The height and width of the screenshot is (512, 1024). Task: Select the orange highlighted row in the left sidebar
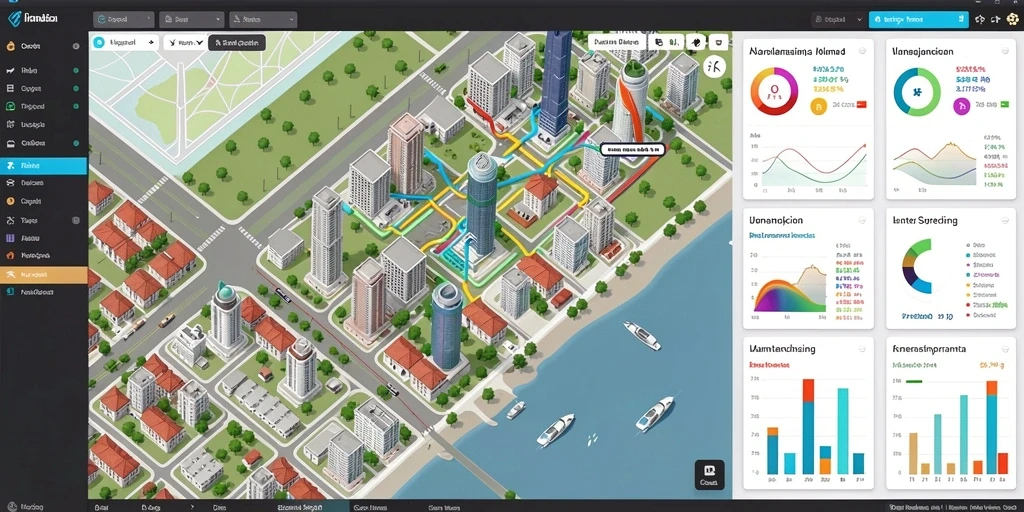click(43, 275)
